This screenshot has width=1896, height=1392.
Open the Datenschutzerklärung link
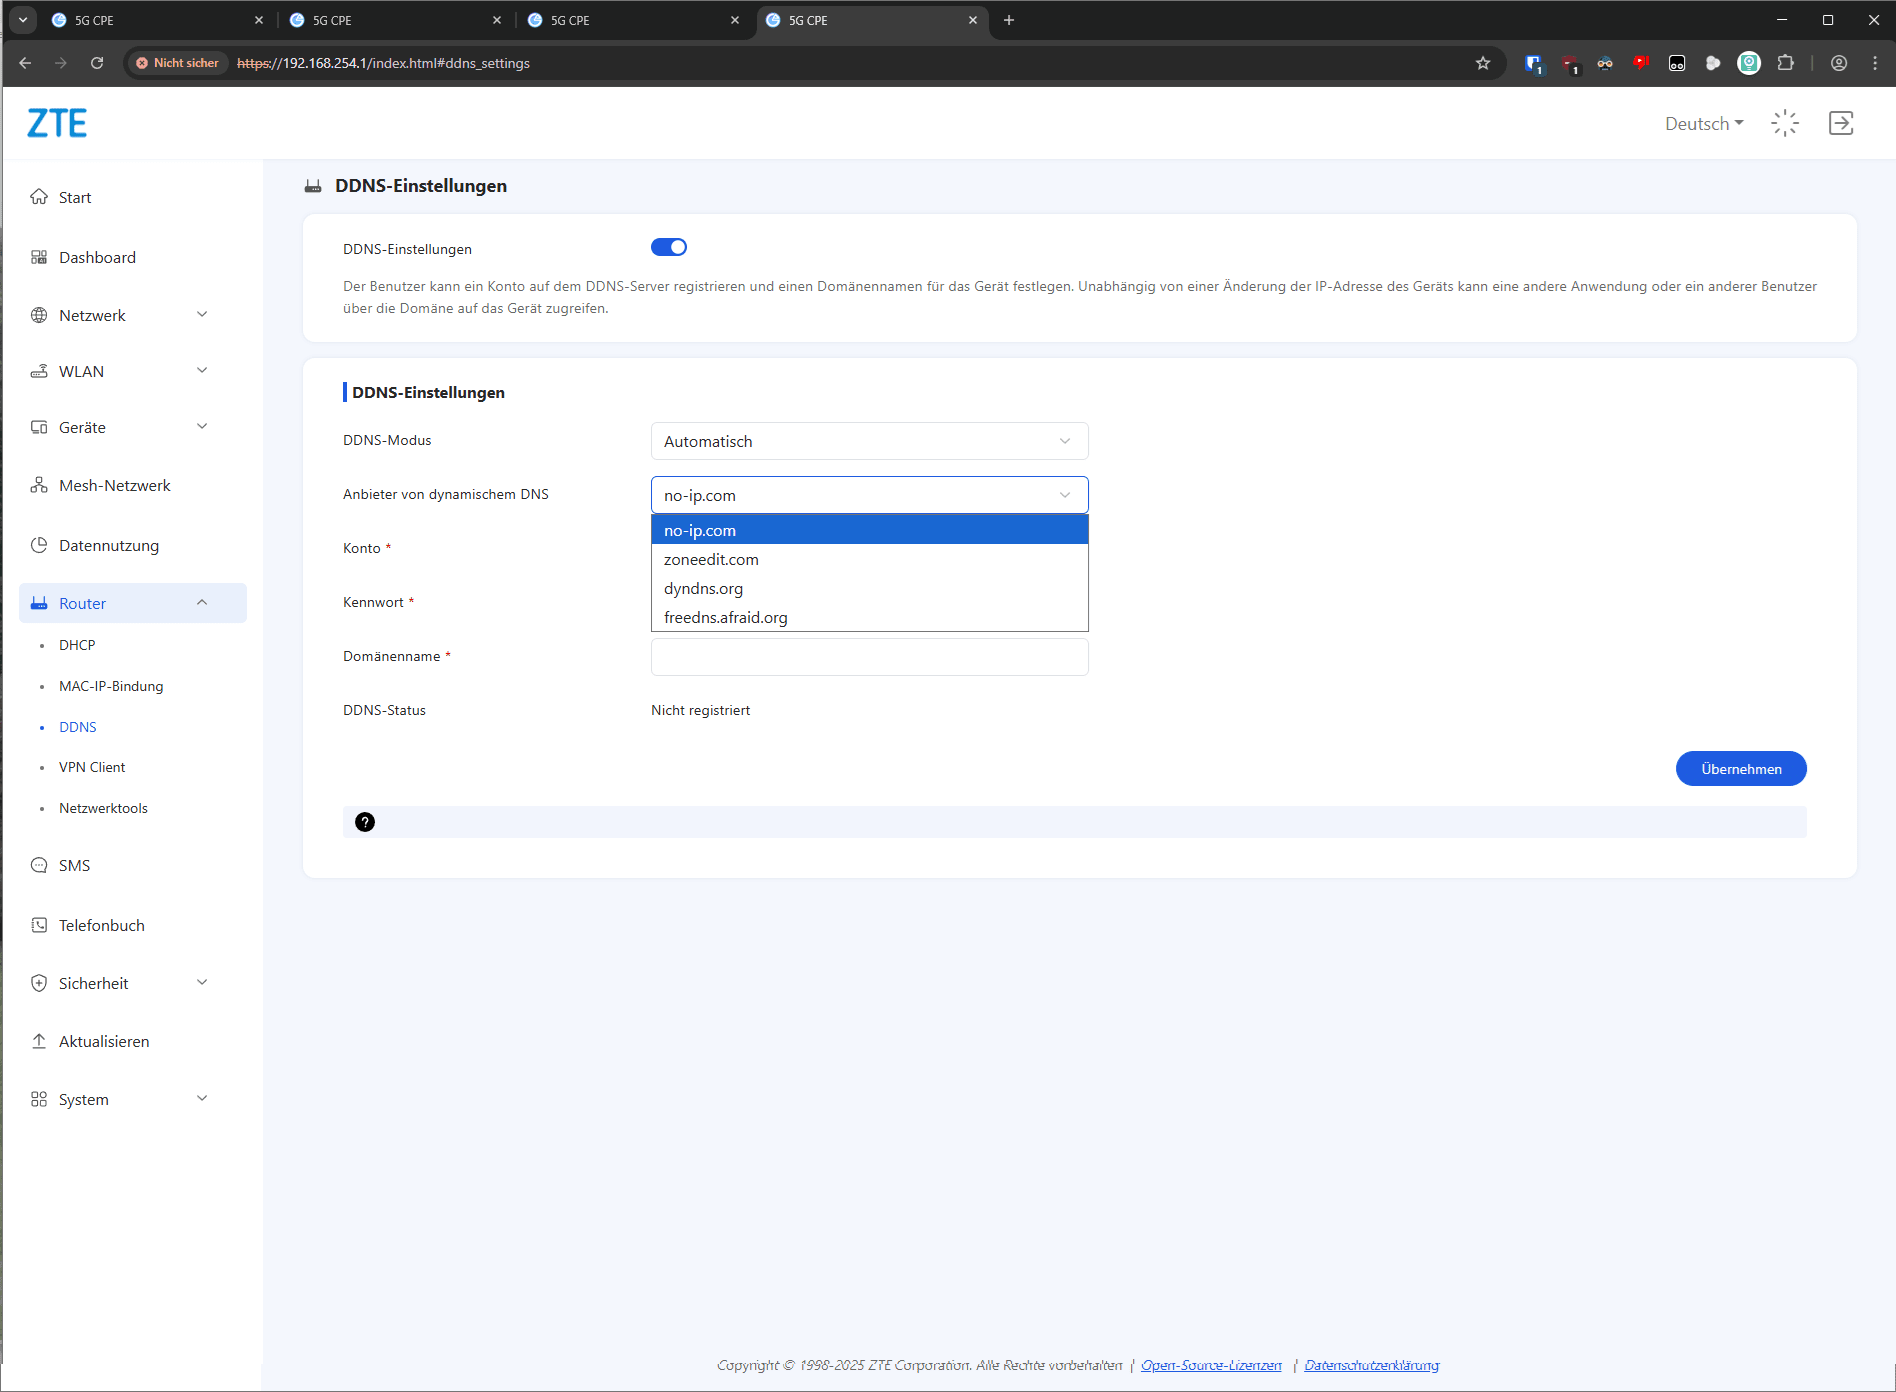[1371, 1365]
